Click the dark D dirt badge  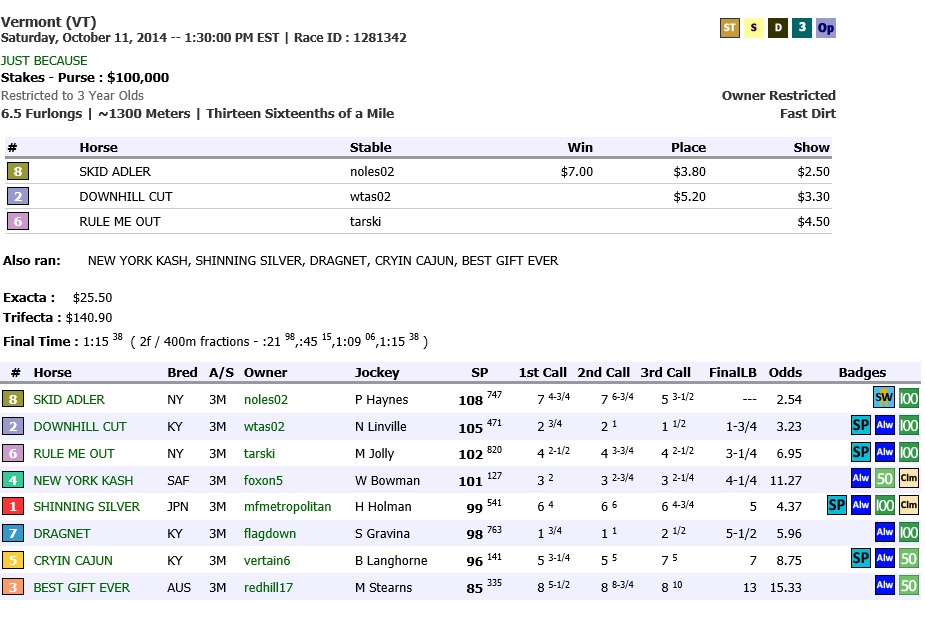[778, 28]
